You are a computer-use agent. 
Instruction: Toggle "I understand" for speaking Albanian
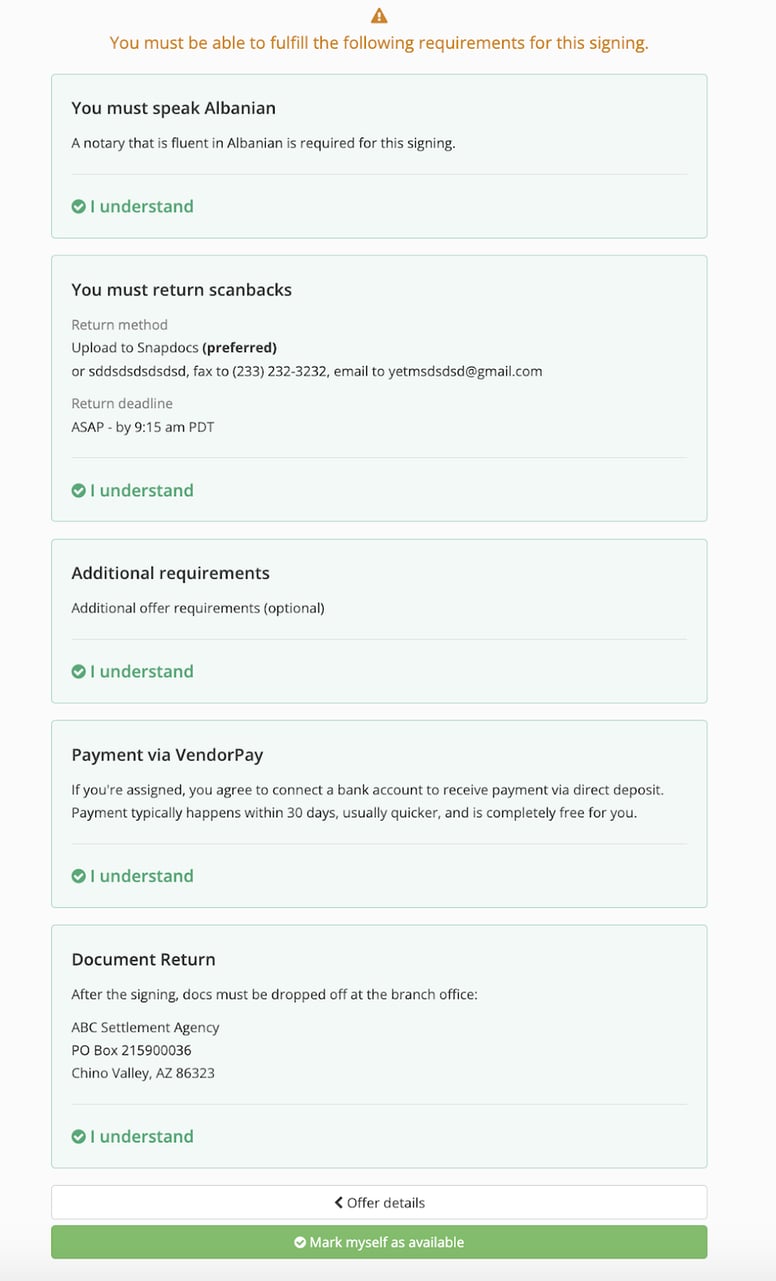pos(133,207)
